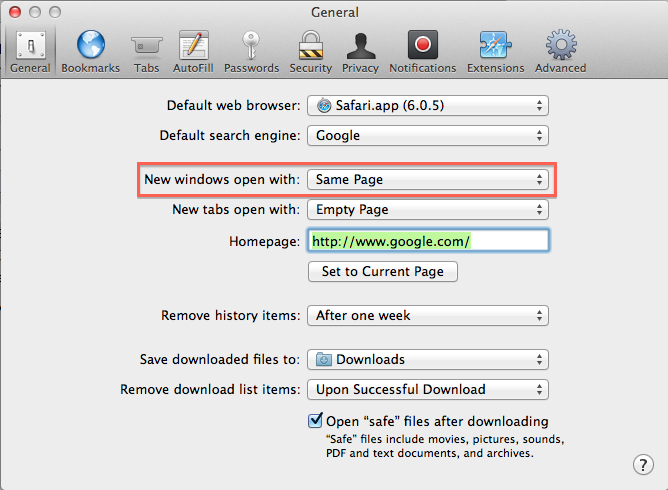Open AutoFill pencil icon pane
Viewport: 668px width, 490px height.
pos(193,52)
